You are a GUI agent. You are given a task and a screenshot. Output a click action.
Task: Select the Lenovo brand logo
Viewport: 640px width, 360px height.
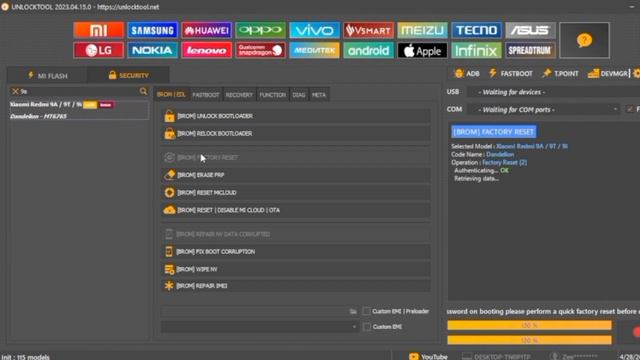207,50
